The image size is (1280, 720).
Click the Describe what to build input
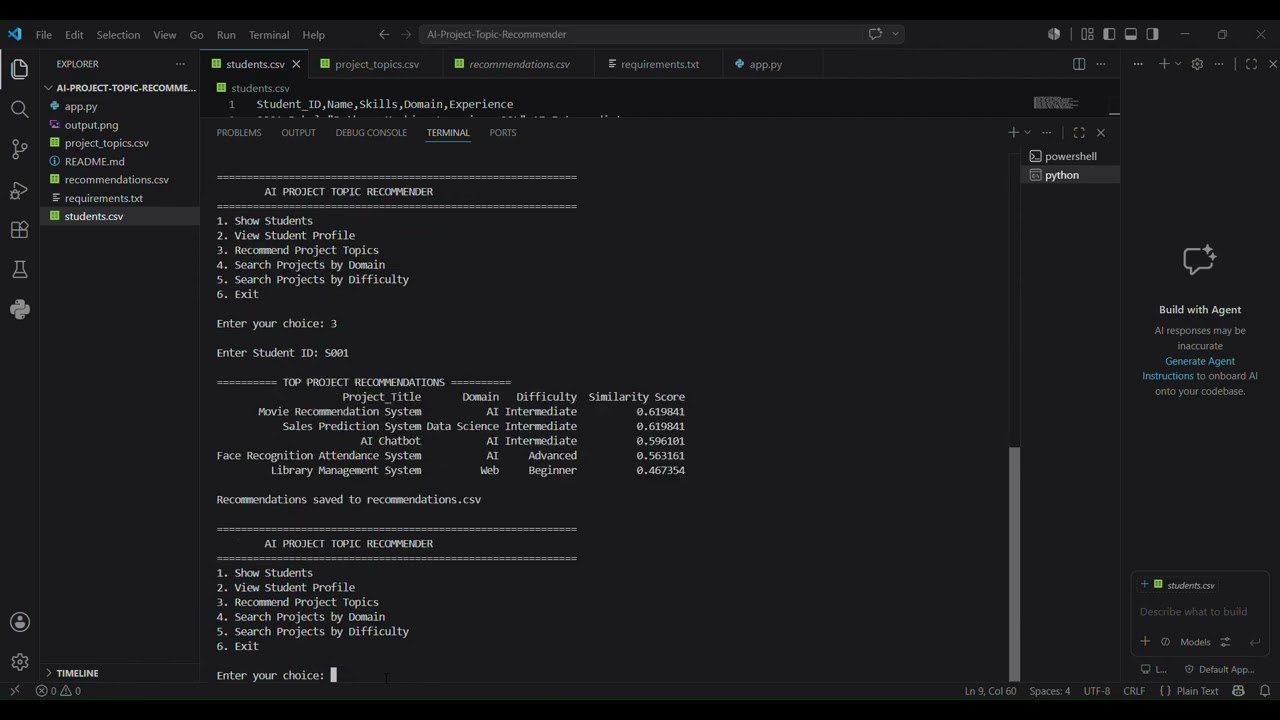(1199, 611)
